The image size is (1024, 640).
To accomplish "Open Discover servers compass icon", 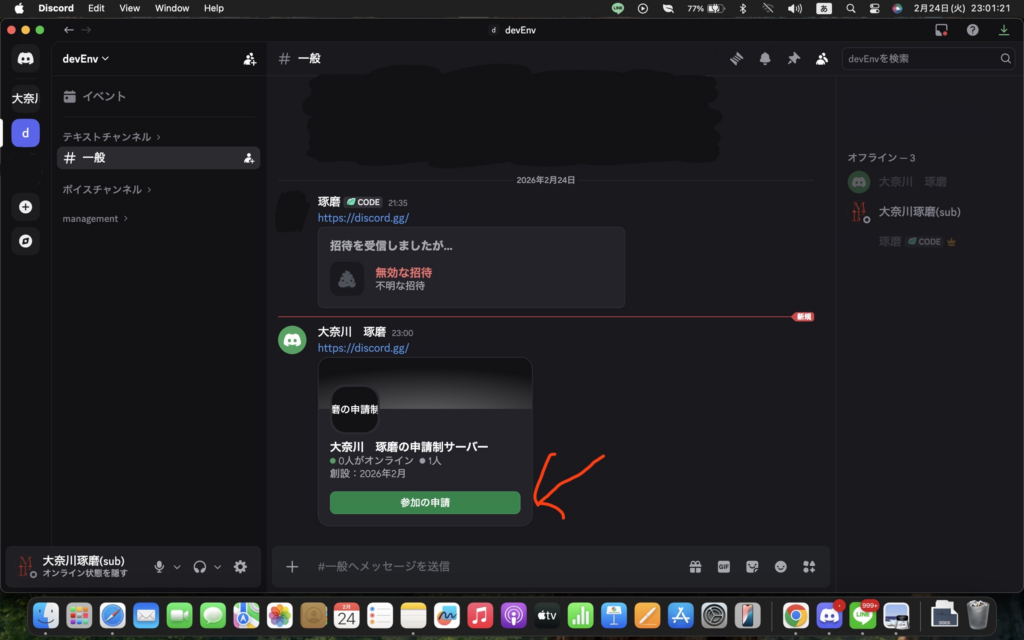I will (x=26, y=241).
